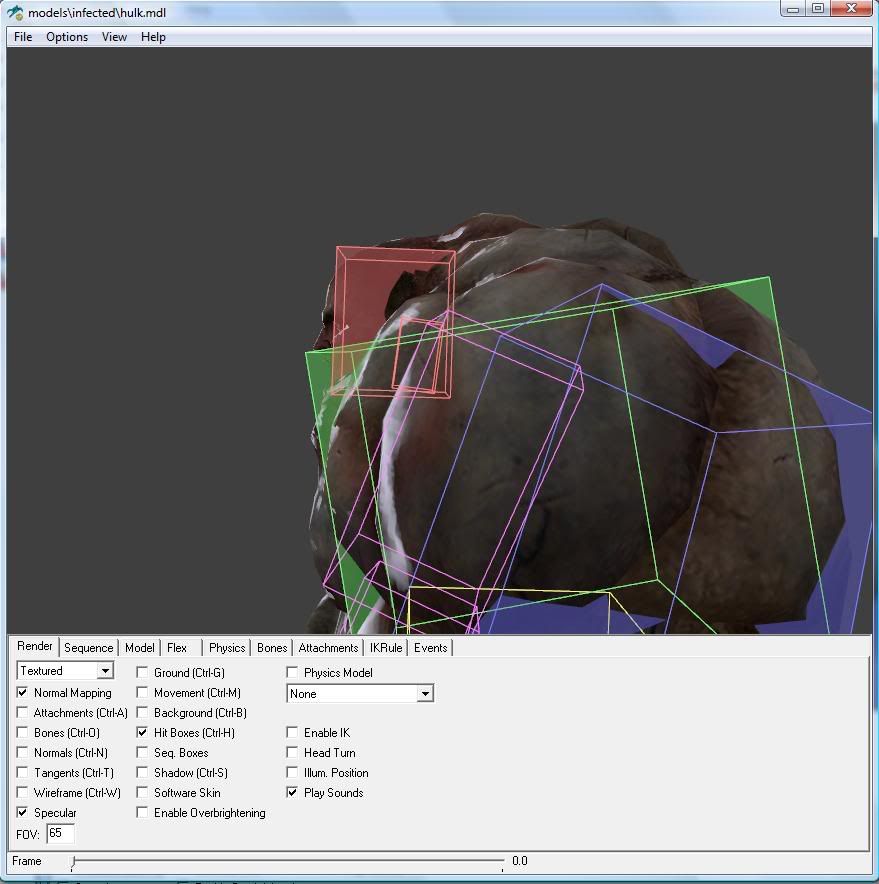This screenshot has height=884, width=879.
Task: Open the File menu
Action: point(23,37)
